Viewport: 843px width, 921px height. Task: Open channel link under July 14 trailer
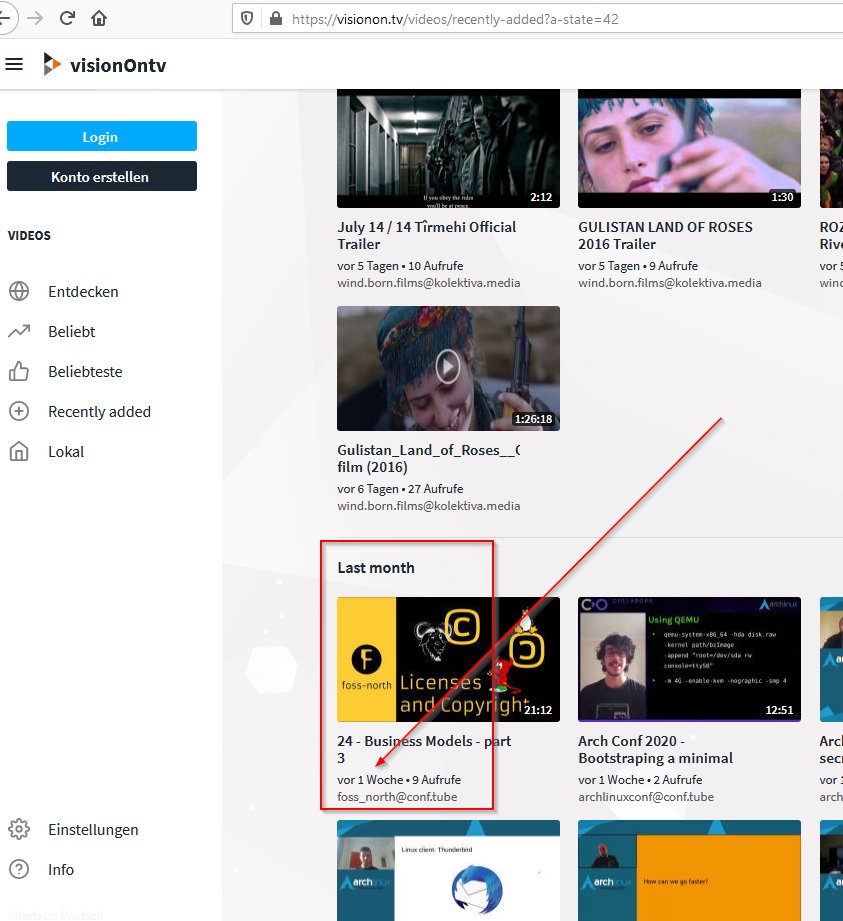point(428,283)
